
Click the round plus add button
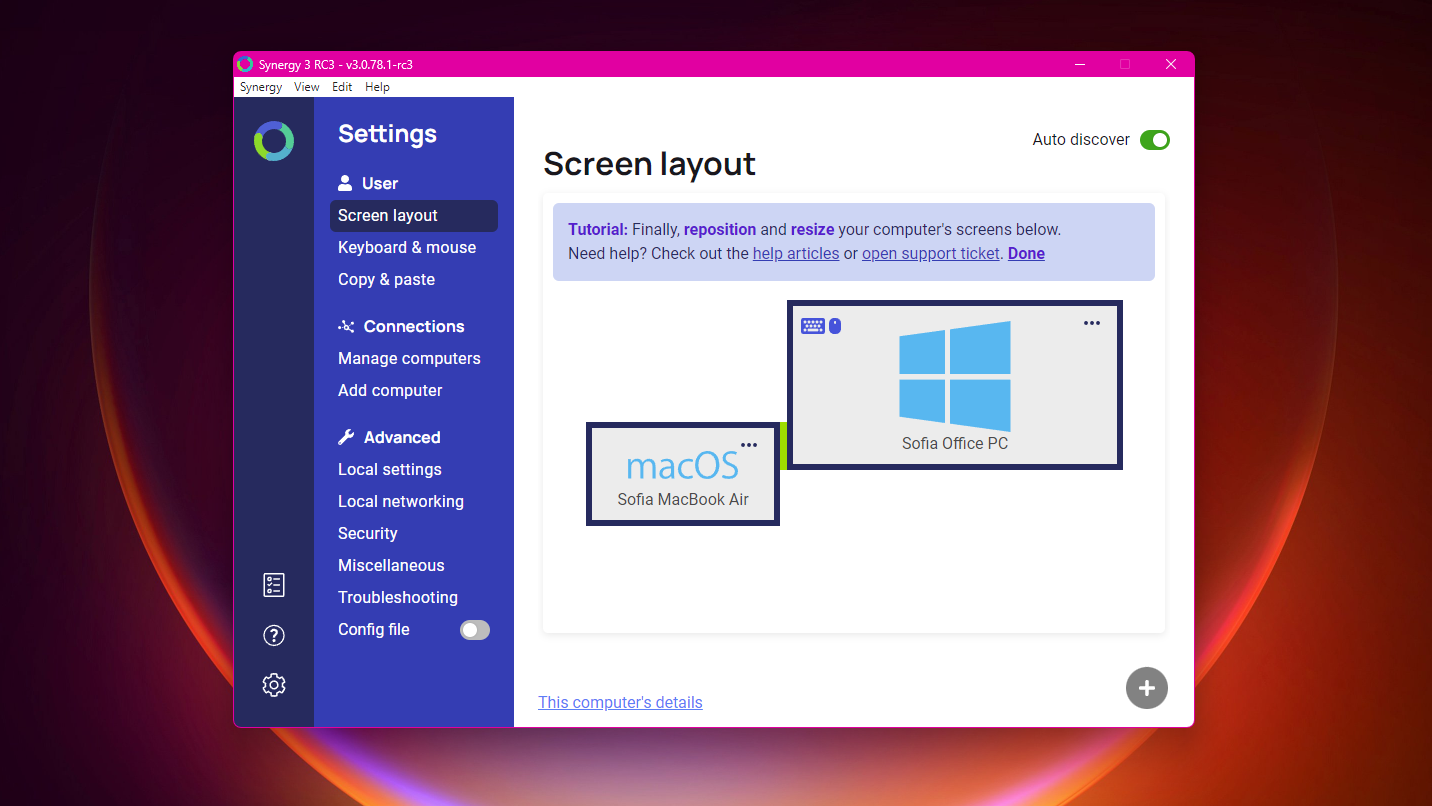click(x=1147, y=688)
